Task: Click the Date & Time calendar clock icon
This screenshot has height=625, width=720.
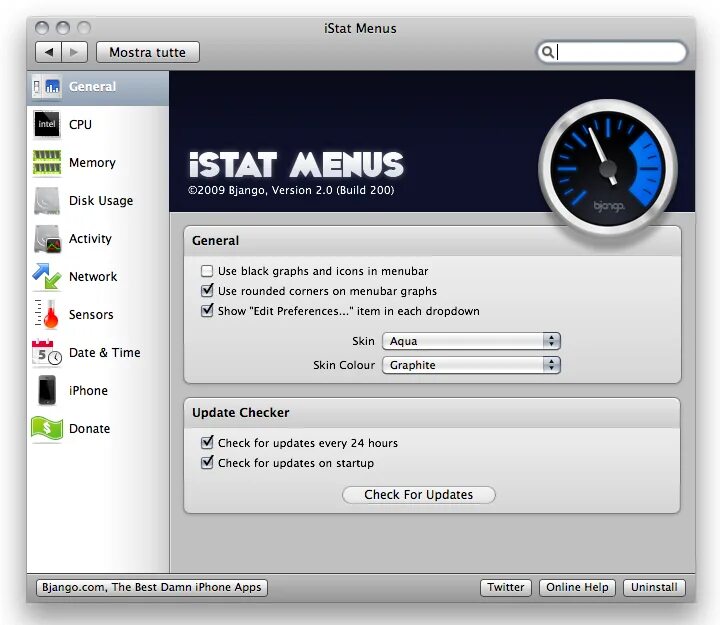Action: coord(47,353)
